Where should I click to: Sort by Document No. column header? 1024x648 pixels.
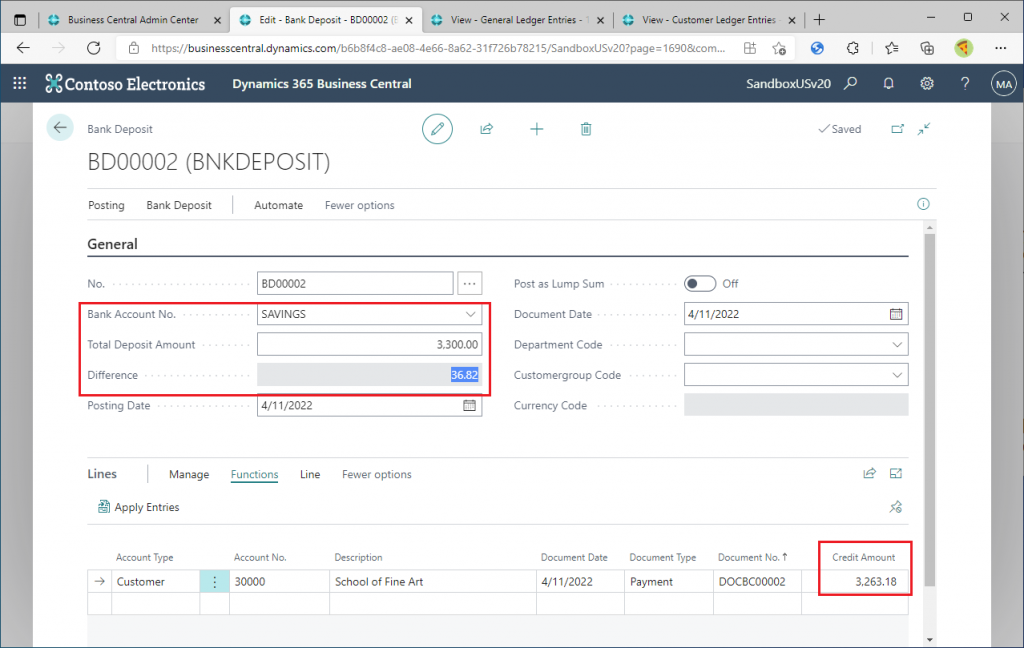tap(752, 557)
